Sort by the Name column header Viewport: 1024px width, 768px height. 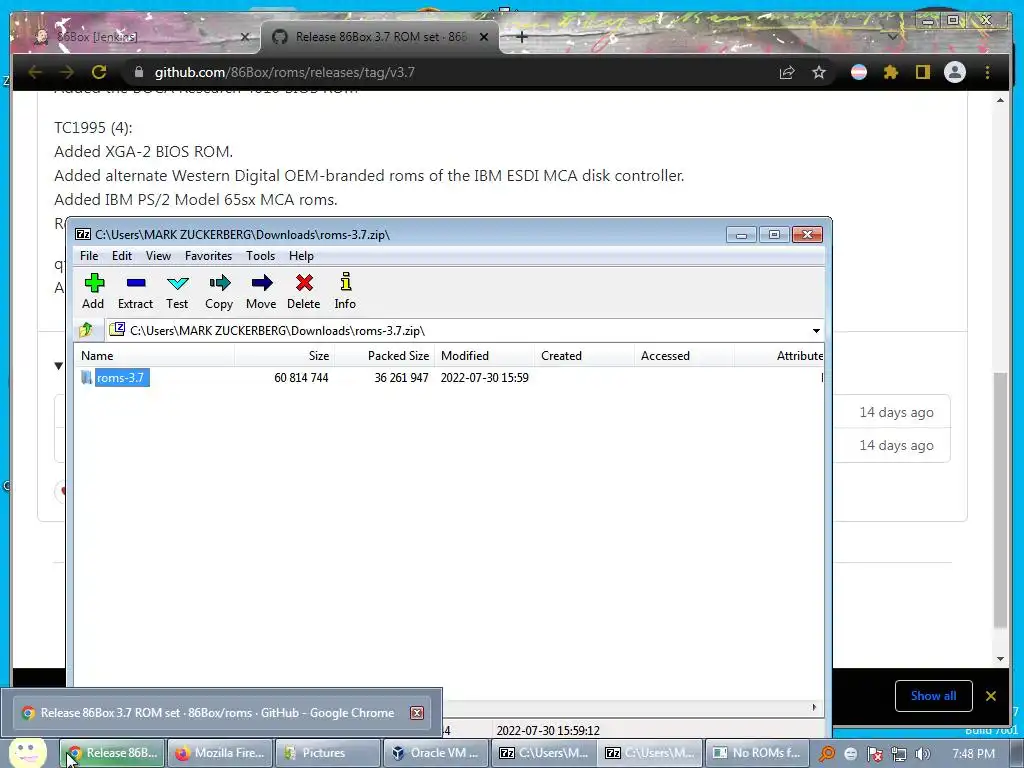[154, 356]
